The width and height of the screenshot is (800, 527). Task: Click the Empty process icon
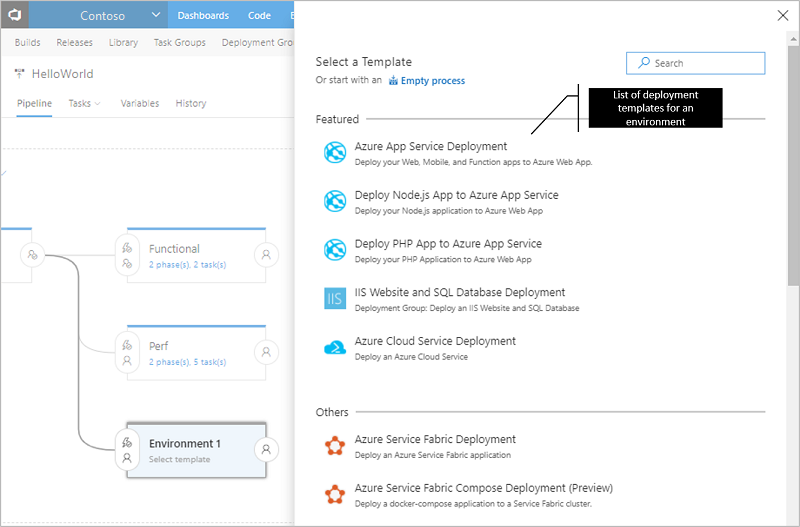[393, 81]
